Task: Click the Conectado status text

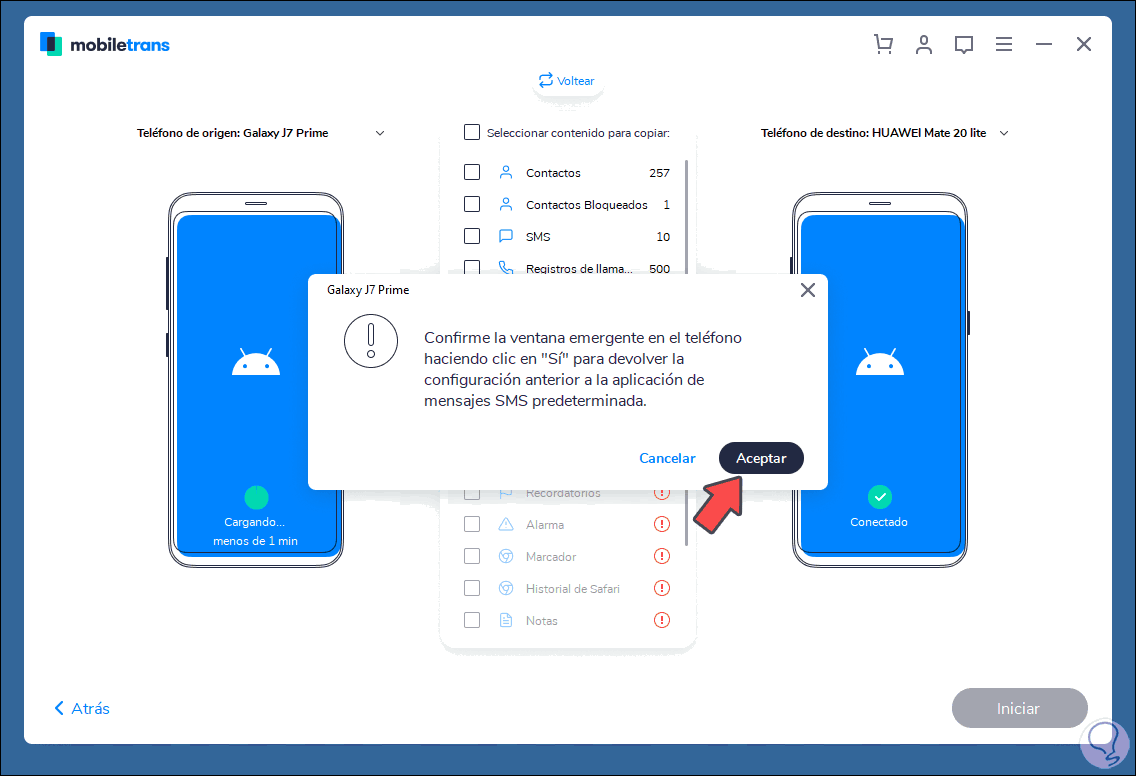Action: pos(879,522)
